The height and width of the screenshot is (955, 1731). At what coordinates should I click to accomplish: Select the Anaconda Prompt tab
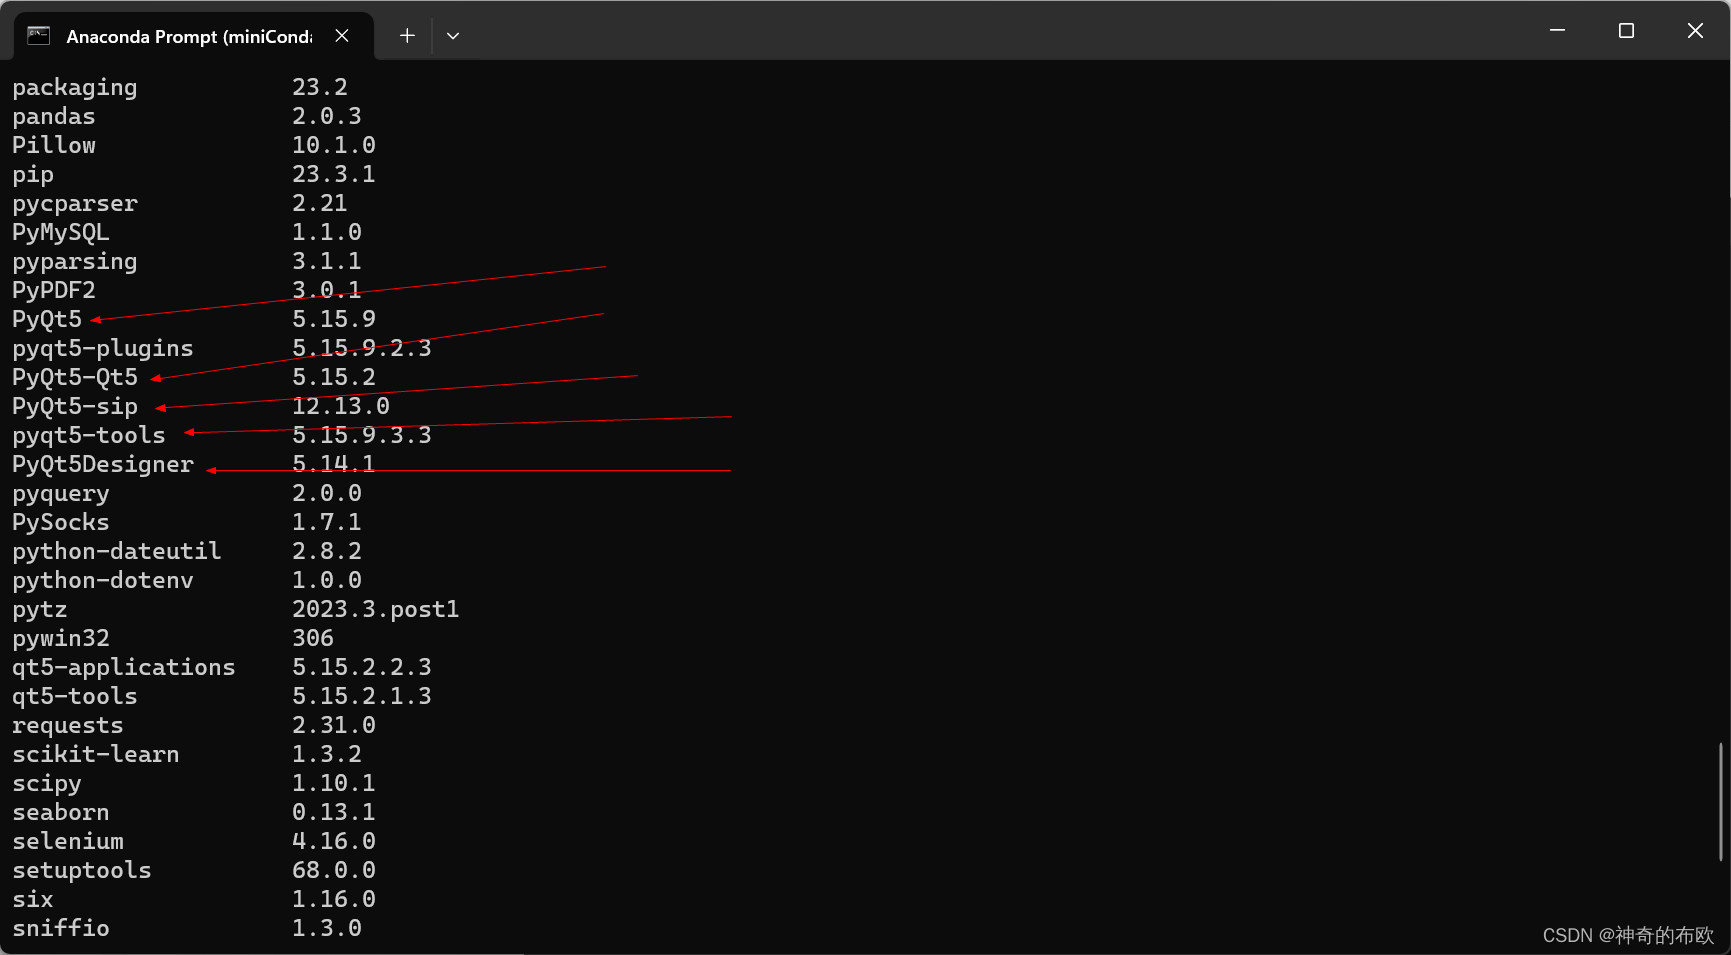(194, 36)
